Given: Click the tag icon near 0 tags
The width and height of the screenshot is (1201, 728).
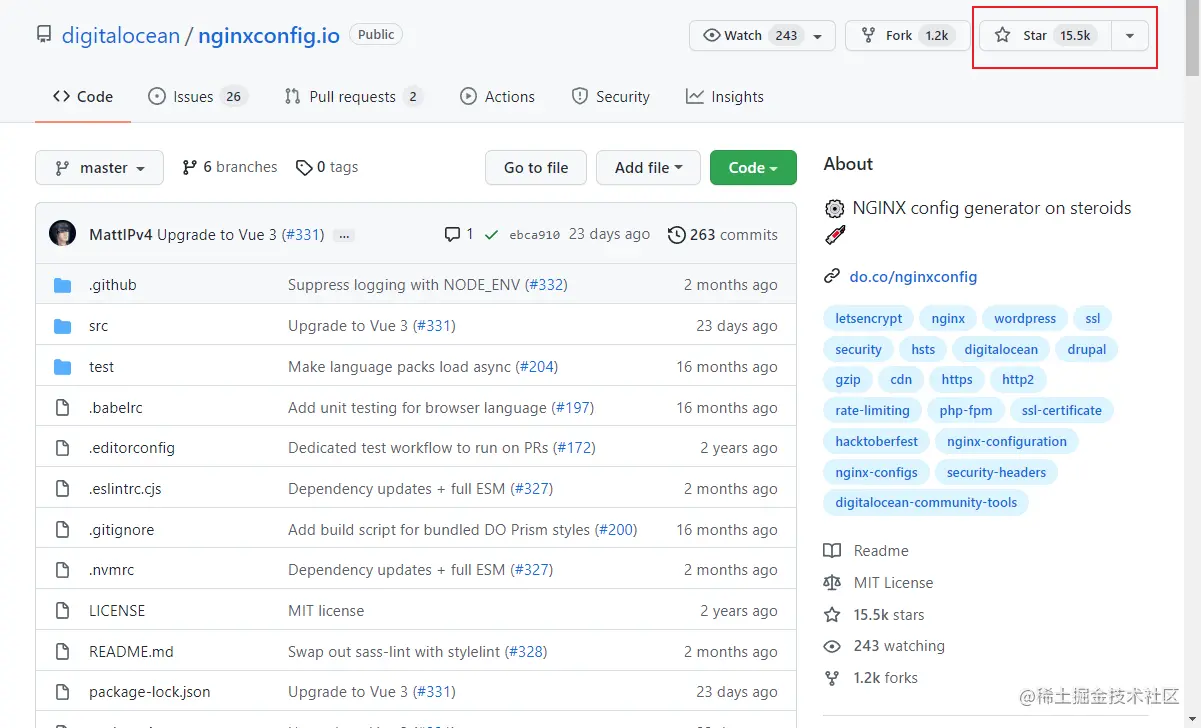Looking at the screenshot, I should coord(304,168).
